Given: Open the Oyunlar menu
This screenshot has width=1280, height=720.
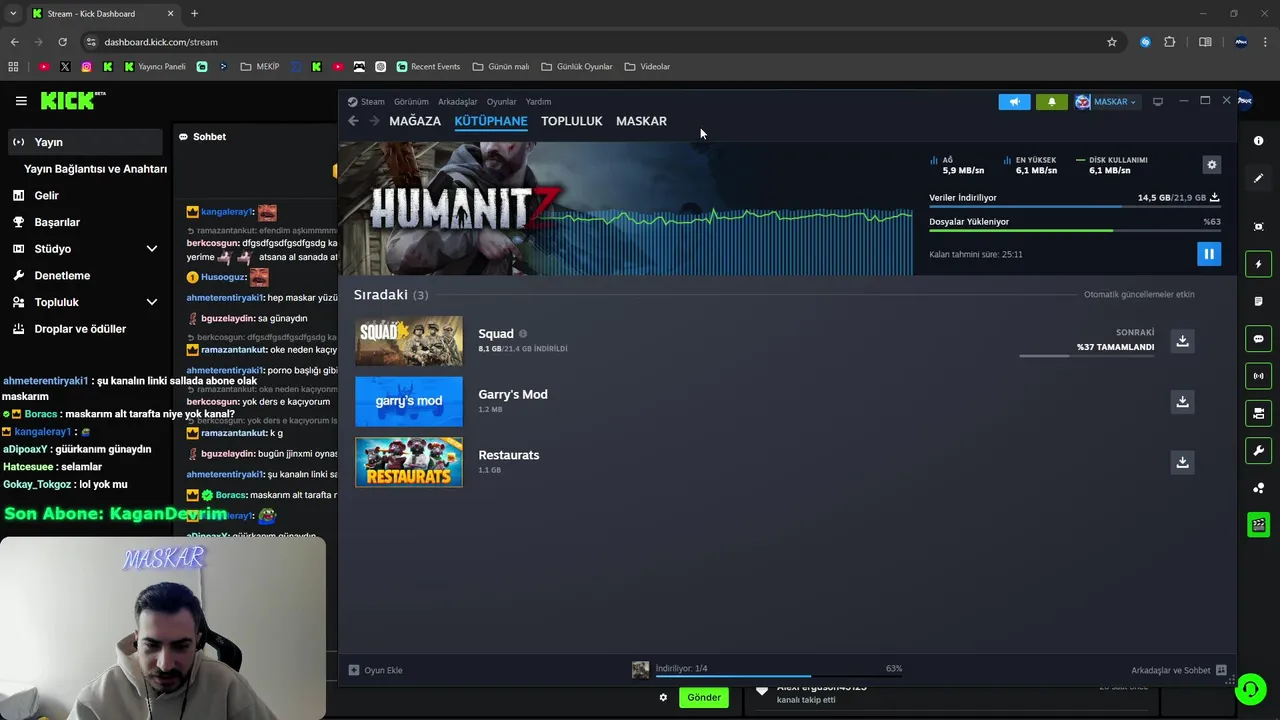Looking at the screenshot, I should click(502, 102).
